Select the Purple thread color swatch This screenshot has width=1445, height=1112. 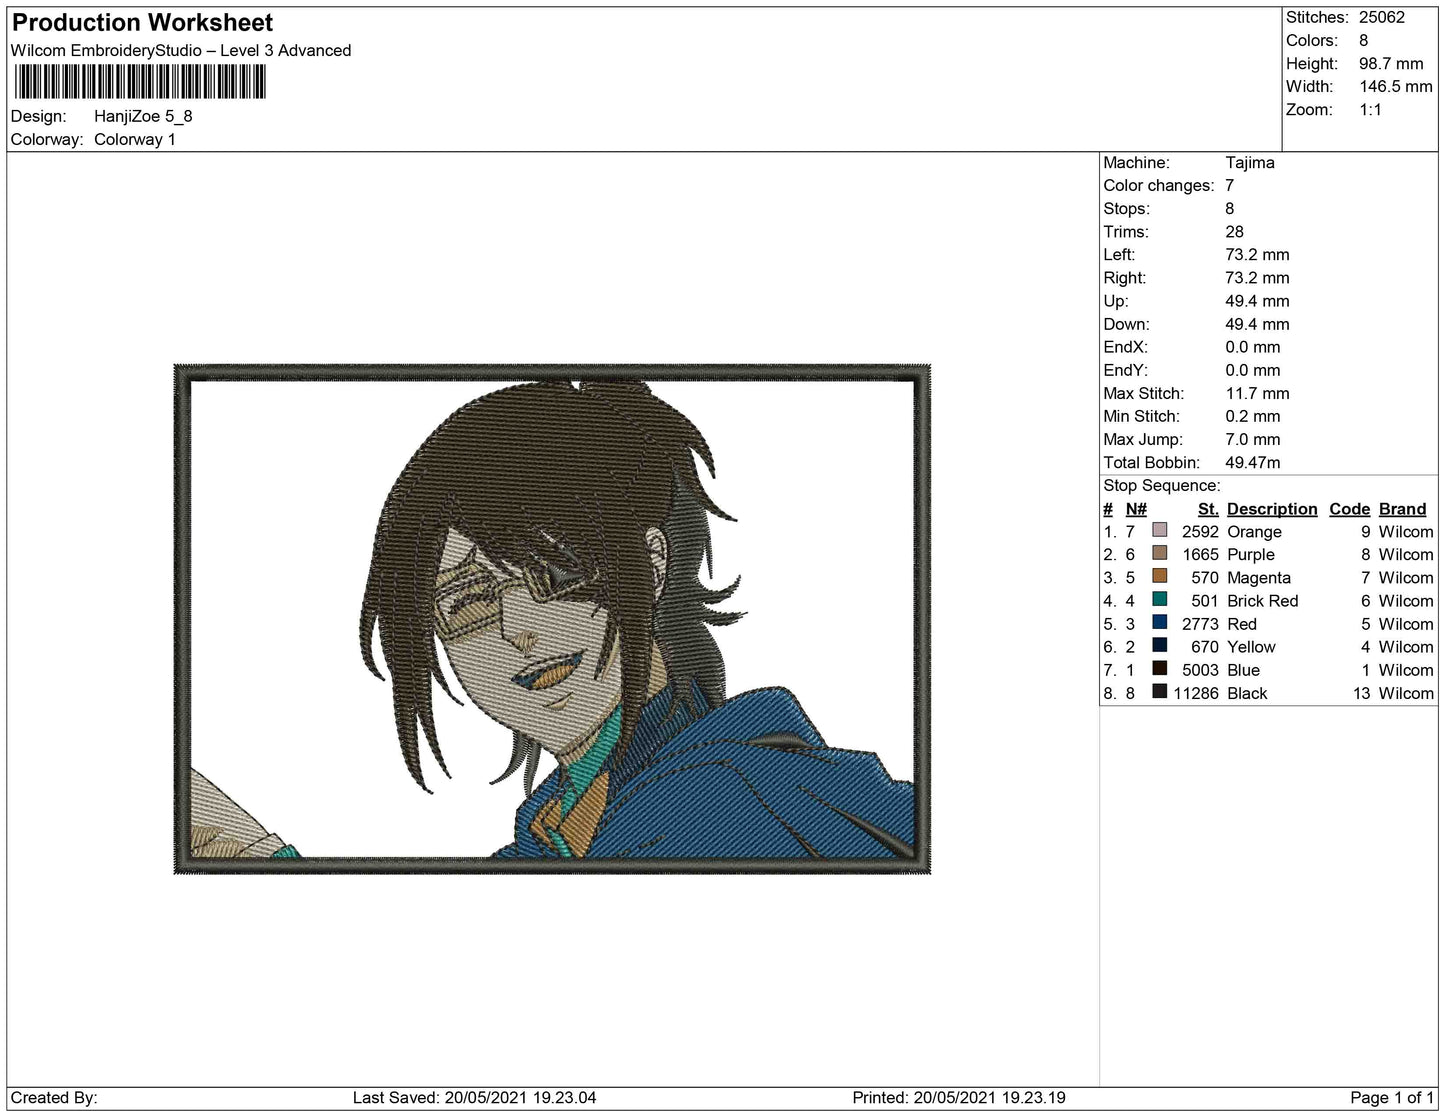click(x=1160, y=553)
